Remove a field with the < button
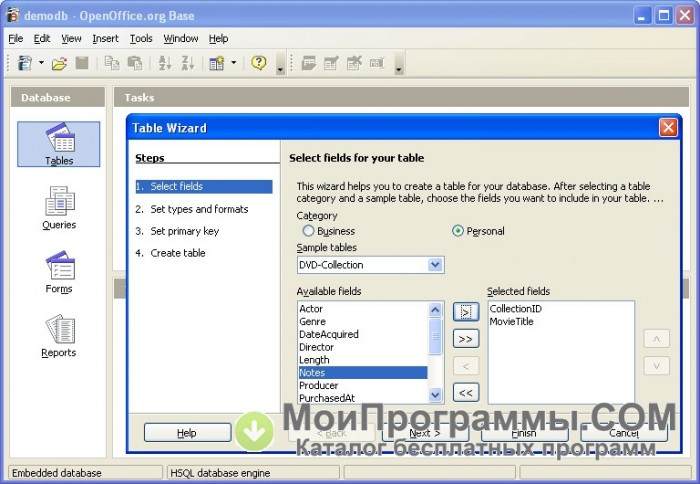Screen dimensions: 700x484 point(466,366)
